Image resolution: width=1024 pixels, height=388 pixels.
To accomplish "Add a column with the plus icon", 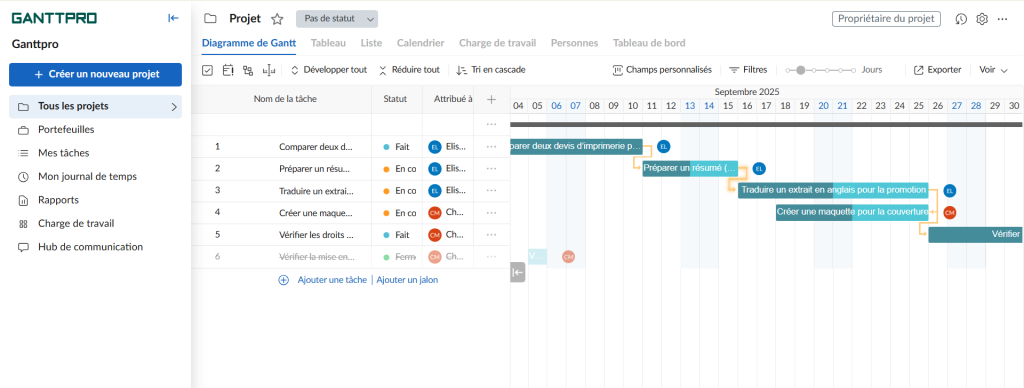I will pyautogui.click(x=492, y=99).
